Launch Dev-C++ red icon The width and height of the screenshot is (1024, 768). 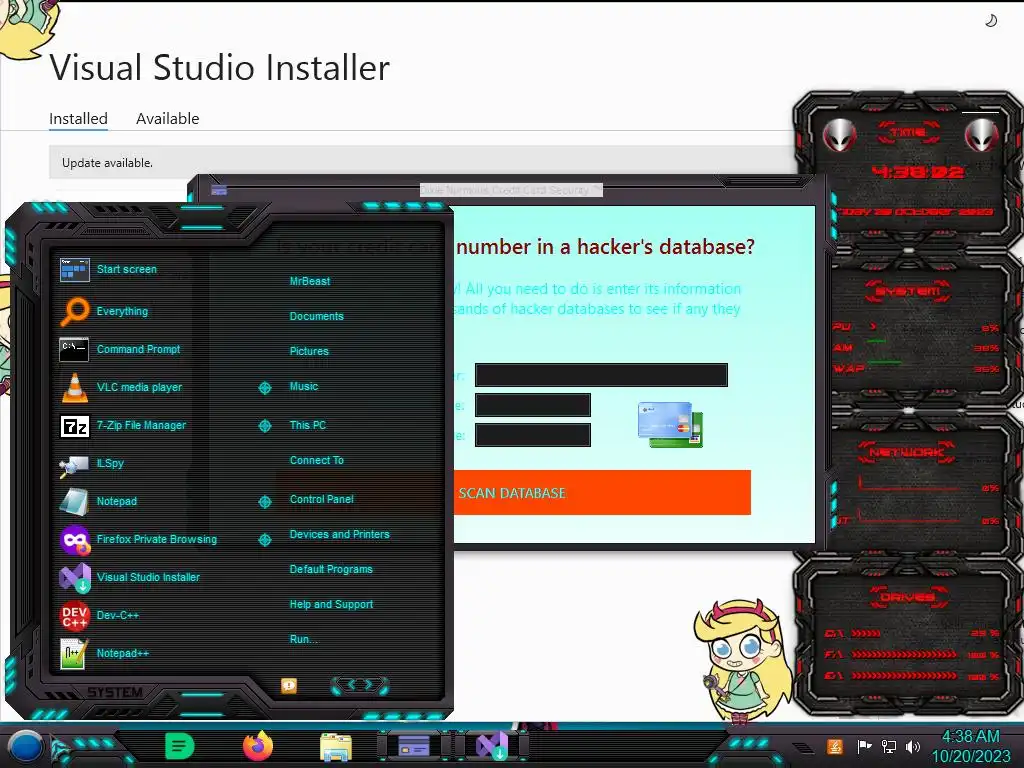74,615
